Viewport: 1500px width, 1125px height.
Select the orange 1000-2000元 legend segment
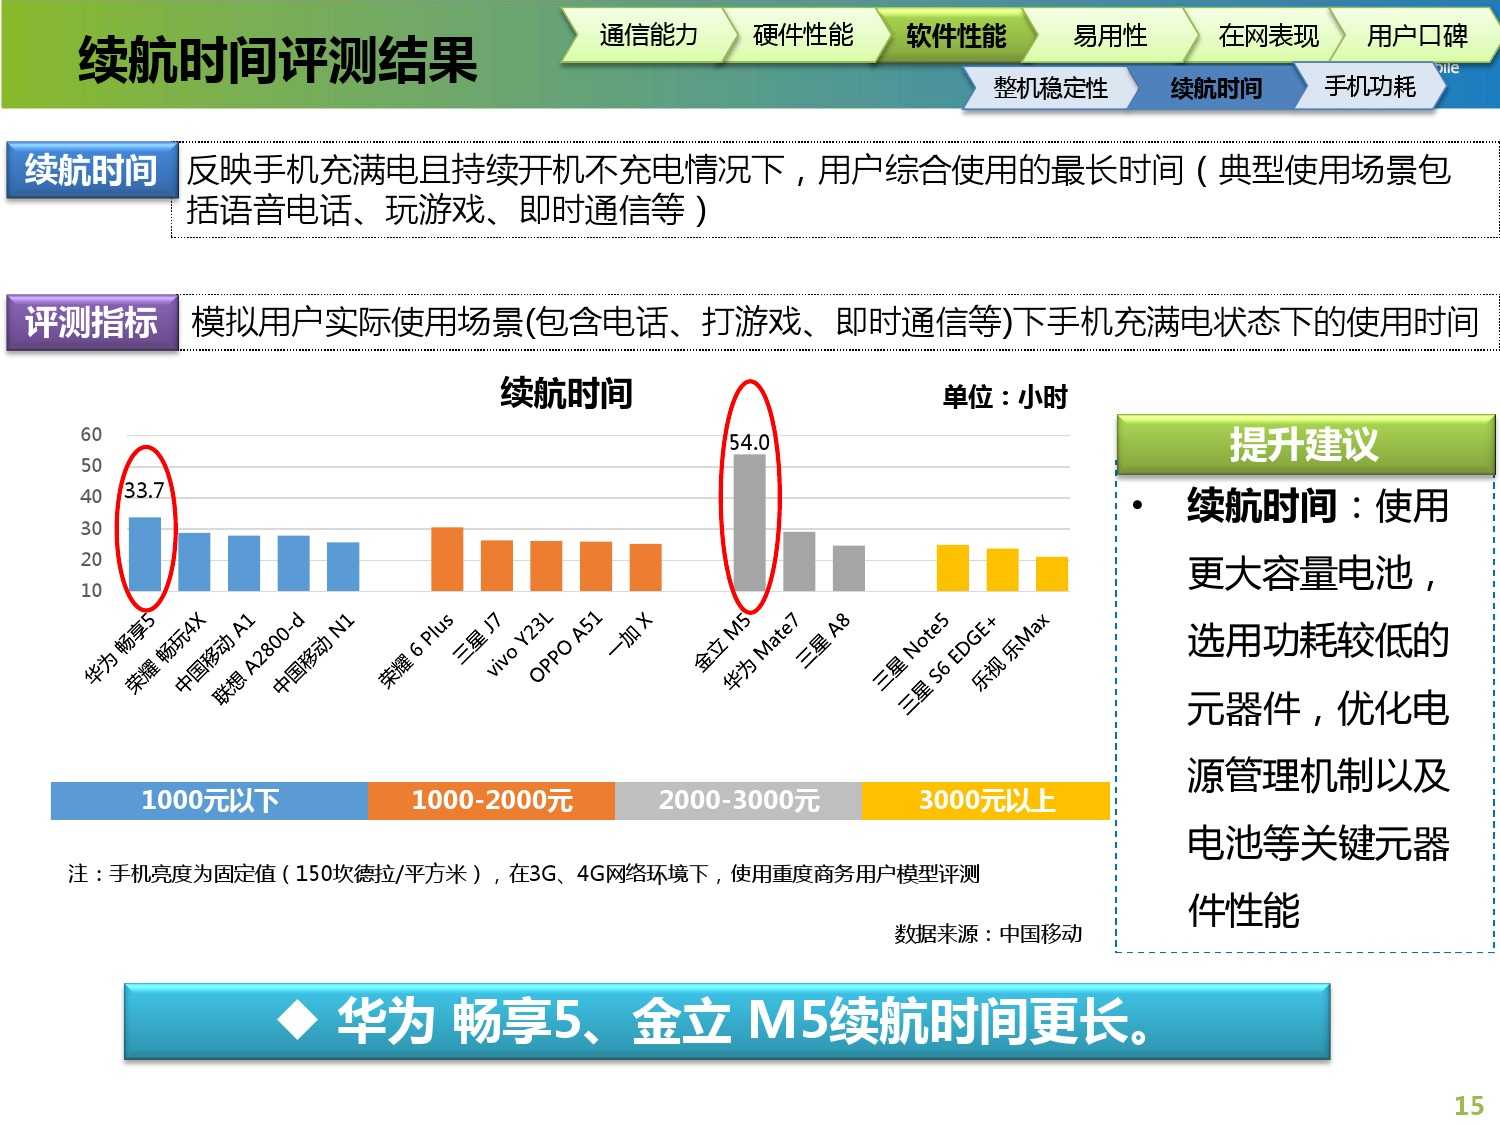491,800
